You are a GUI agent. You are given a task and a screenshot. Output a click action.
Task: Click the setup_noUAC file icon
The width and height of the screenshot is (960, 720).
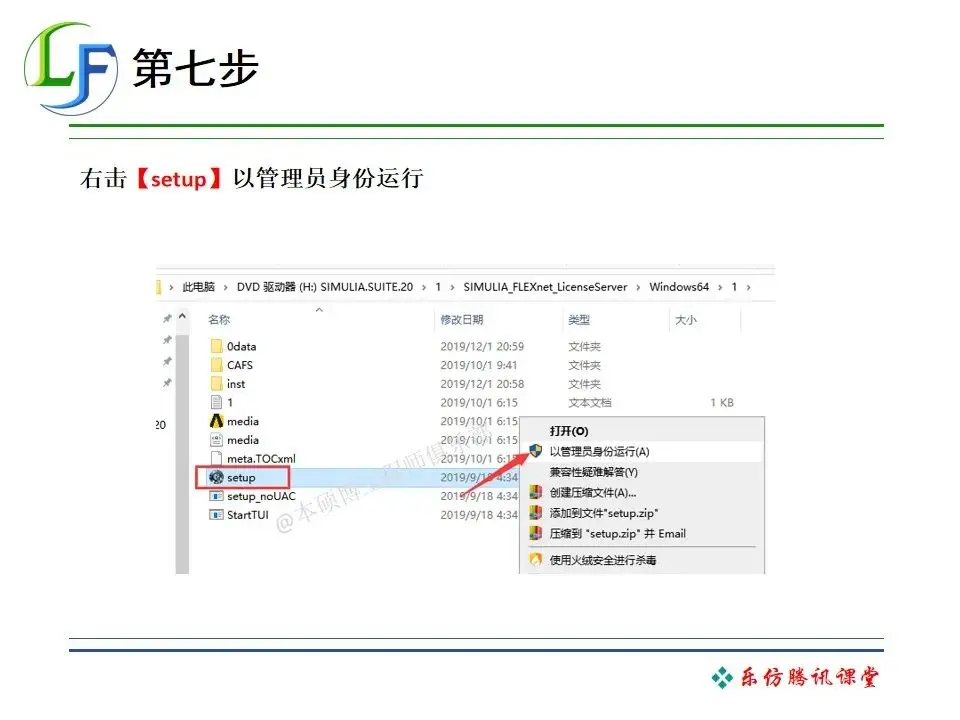[216, 496]
